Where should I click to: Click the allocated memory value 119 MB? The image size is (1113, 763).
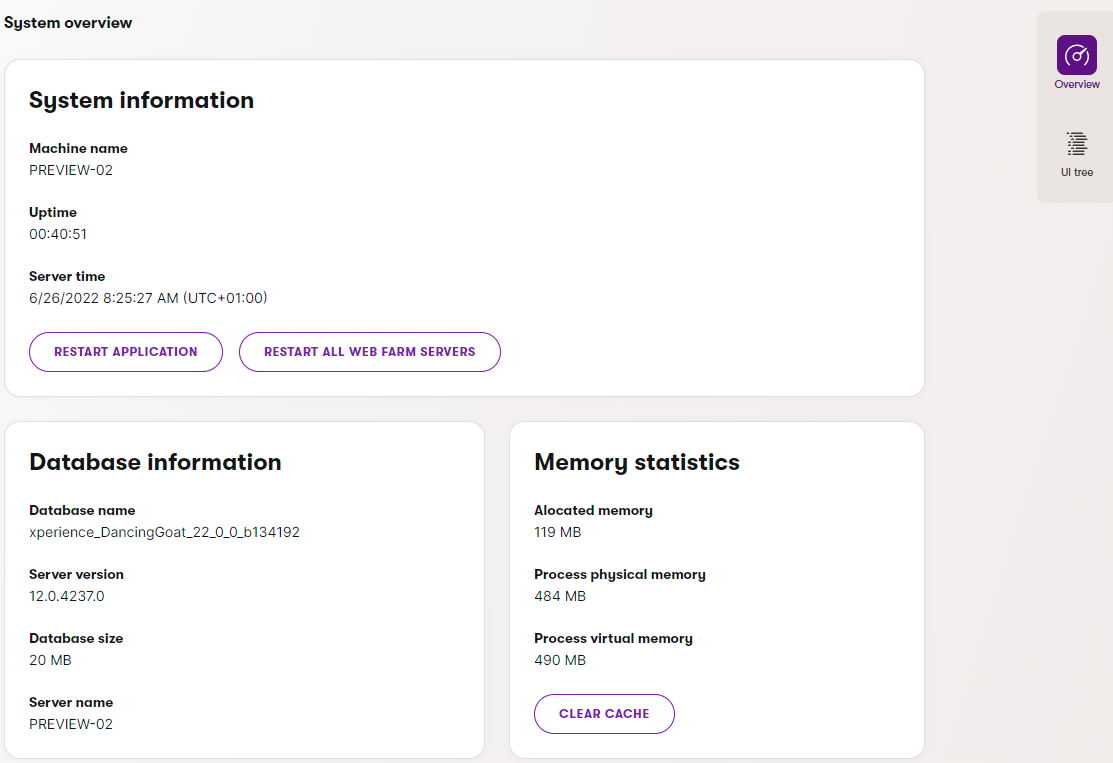(x=557, y=532)
